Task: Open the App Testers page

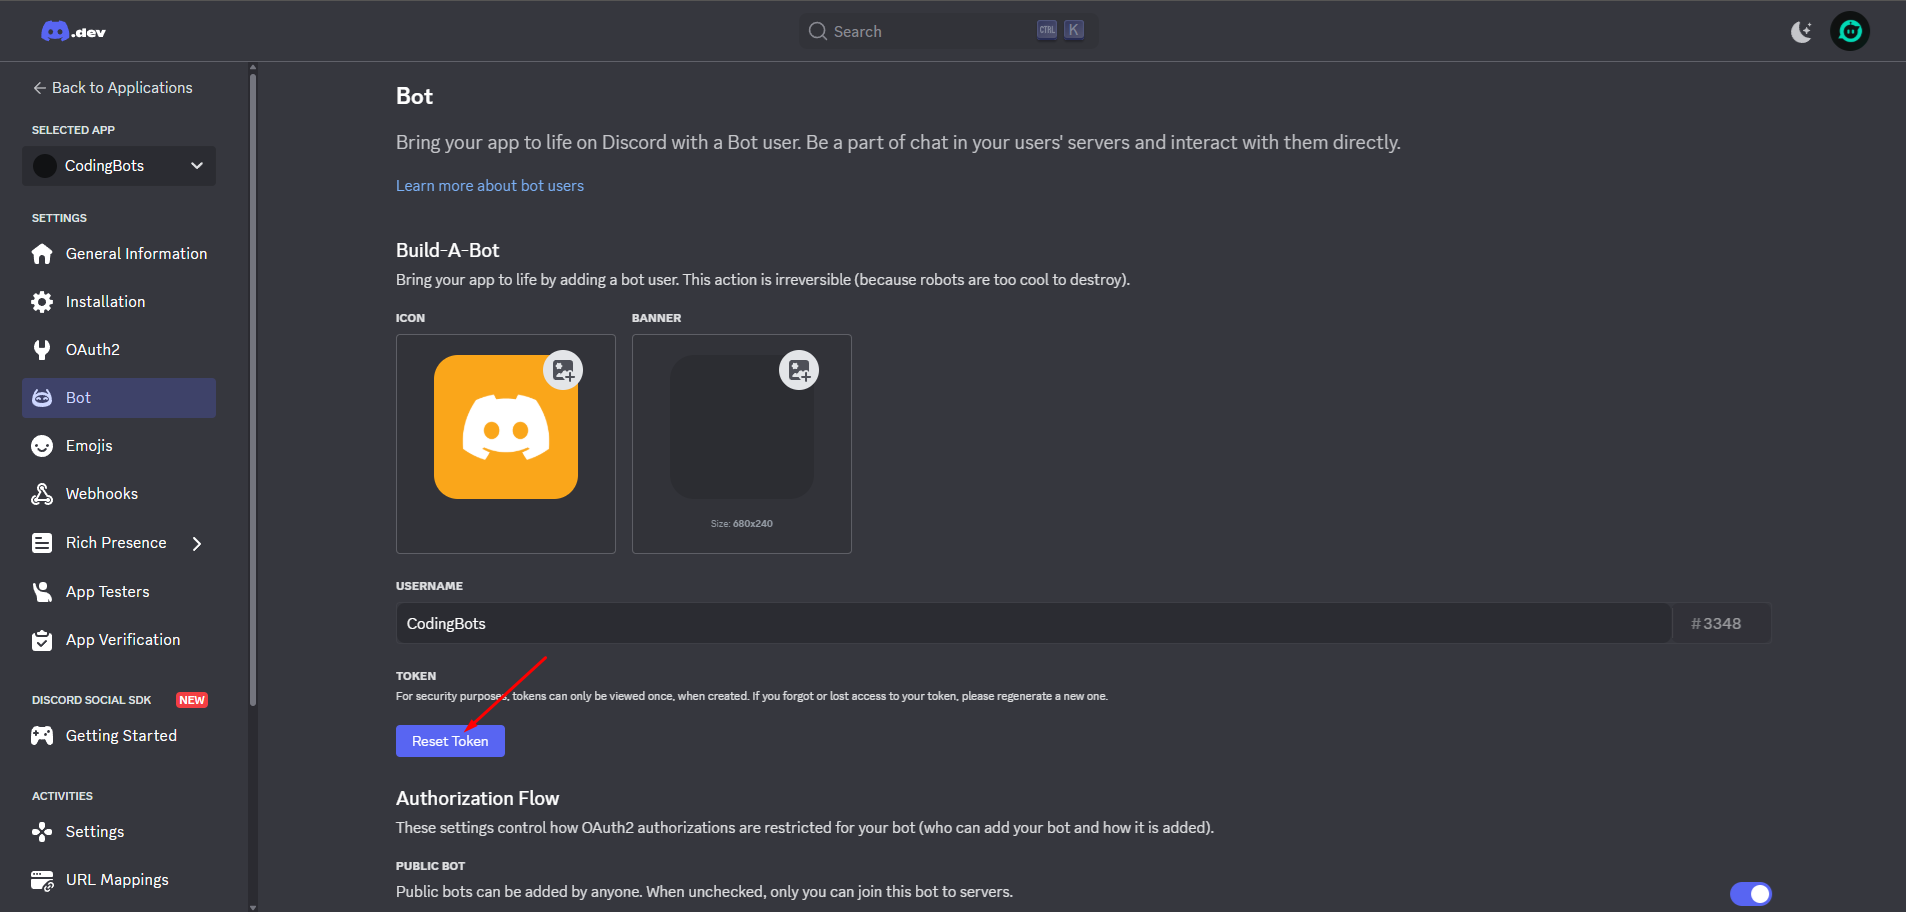Action: click(119, 592)
